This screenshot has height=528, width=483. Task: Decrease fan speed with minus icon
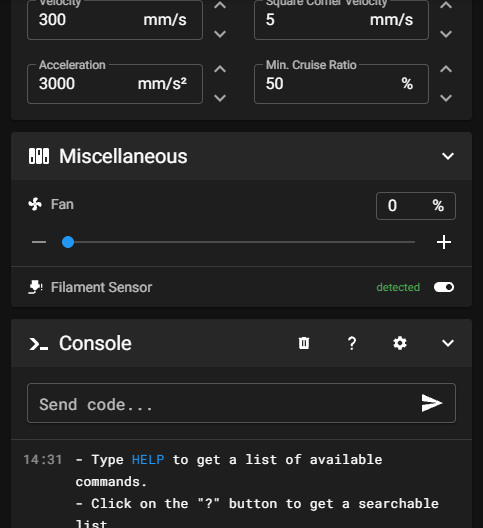click(x=39, y=242)
